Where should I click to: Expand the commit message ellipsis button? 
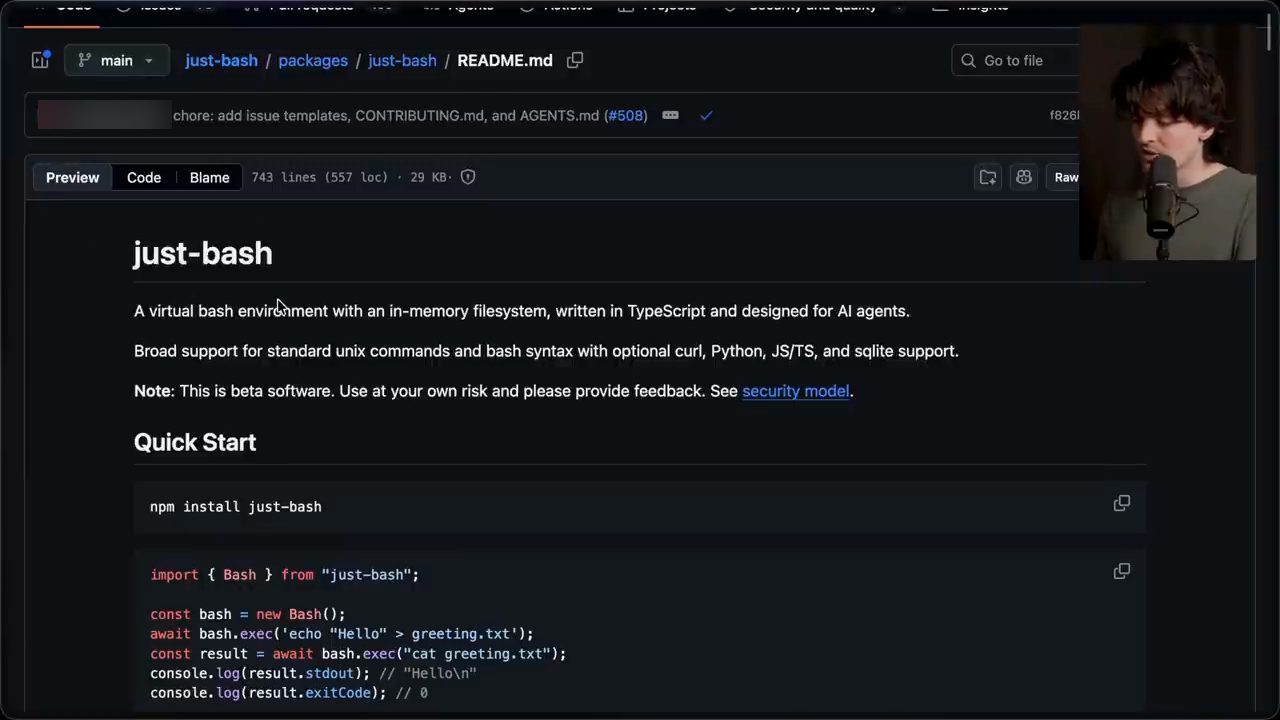pyautogui.click(x=670, y=115)
